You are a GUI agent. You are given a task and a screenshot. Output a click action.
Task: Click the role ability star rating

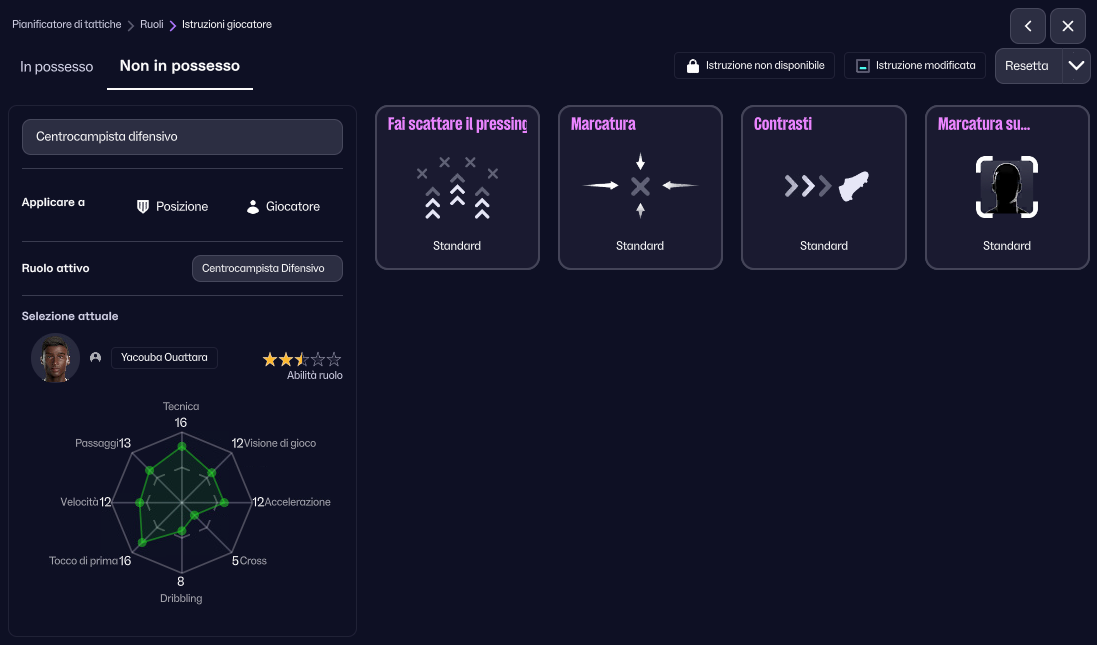[301, 359]
